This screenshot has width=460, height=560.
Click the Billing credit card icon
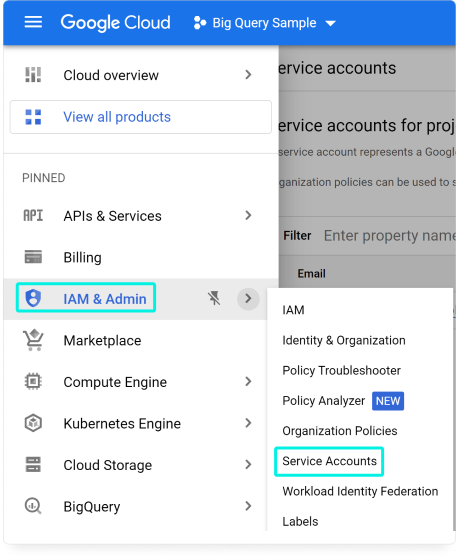click(x=33, y=257)
